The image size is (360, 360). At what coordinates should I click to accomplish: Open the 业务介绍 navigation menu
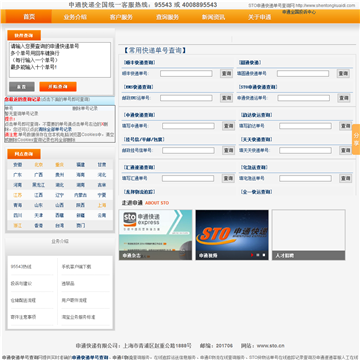pos(75,17)
